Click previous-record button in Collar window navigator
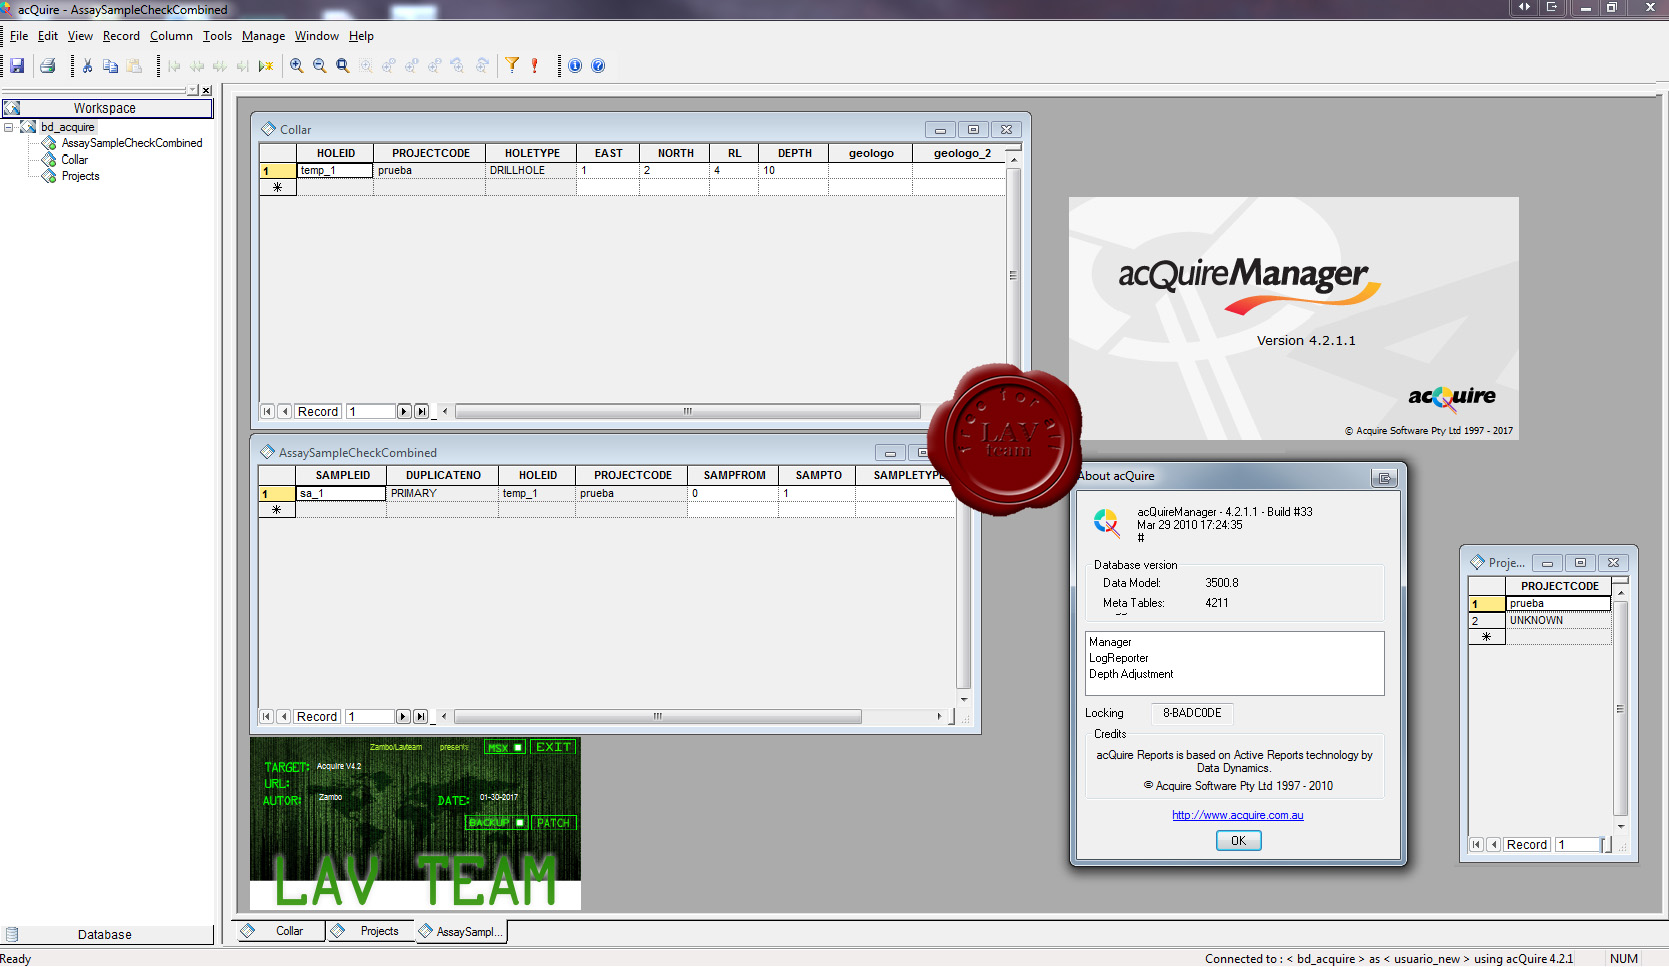Screen dimensions: 1669x967 tap(285, 411)
